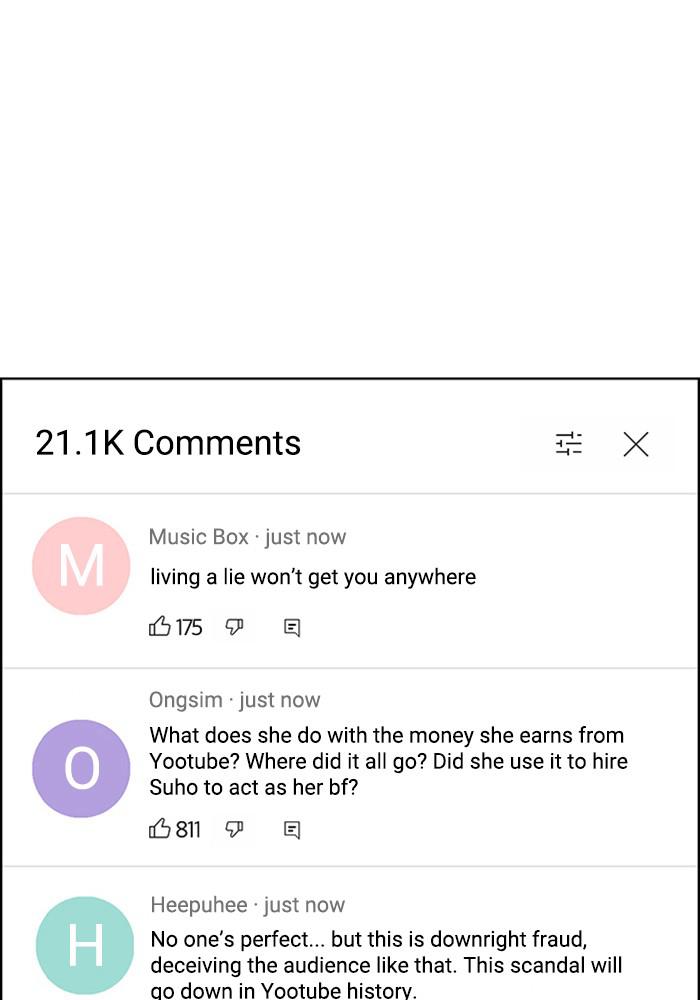Click Heepuhee's comment about downright fraud
700x1000 pixels.
(x=386, y=965)
